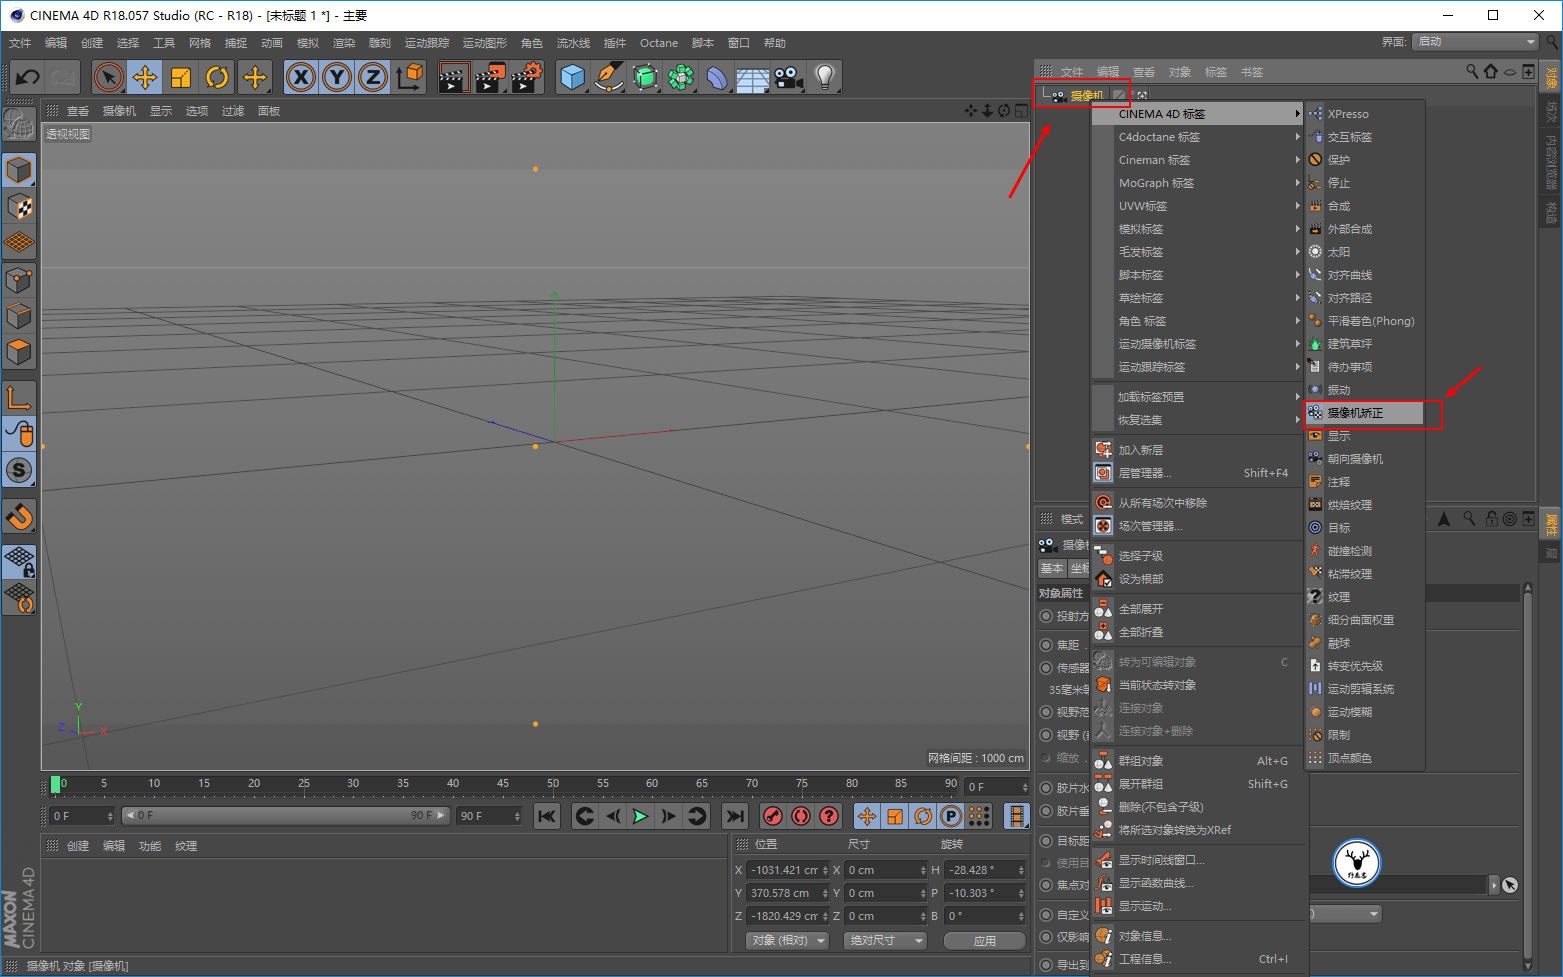
Task: Click the position X coordinate field
Action: pyautogui.click(x=785, y=870)
